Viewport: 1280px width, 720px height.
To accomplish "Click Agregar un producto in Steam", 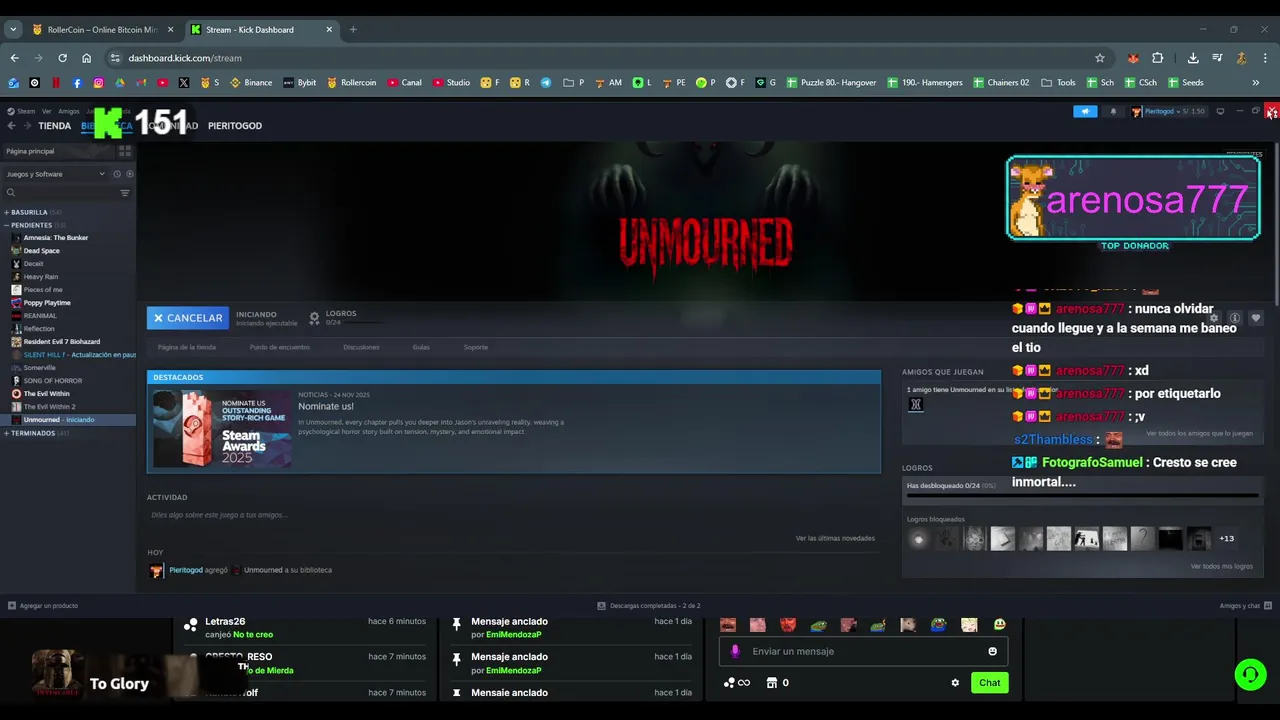I will [x=42, y=606].
